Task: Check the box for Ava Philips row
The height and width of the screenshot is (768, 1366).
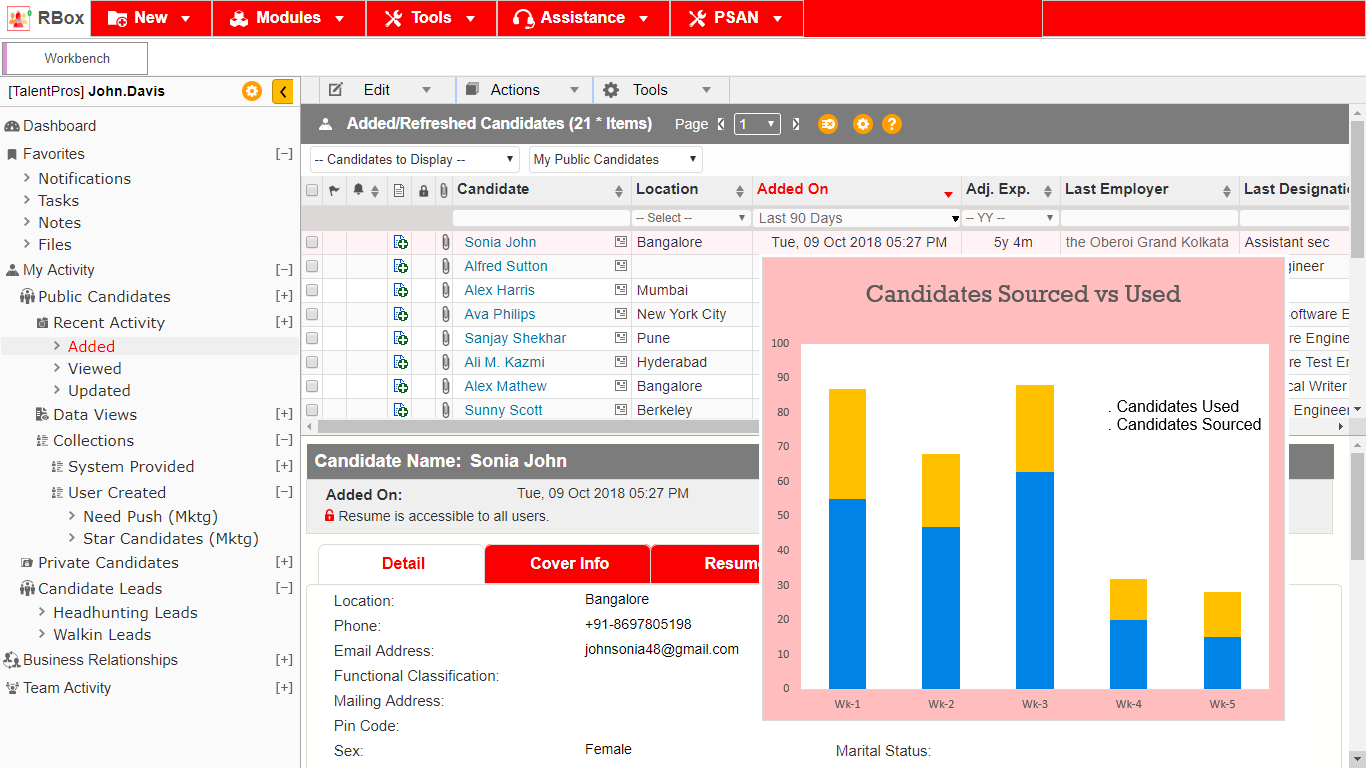Action: click(312, 314)
